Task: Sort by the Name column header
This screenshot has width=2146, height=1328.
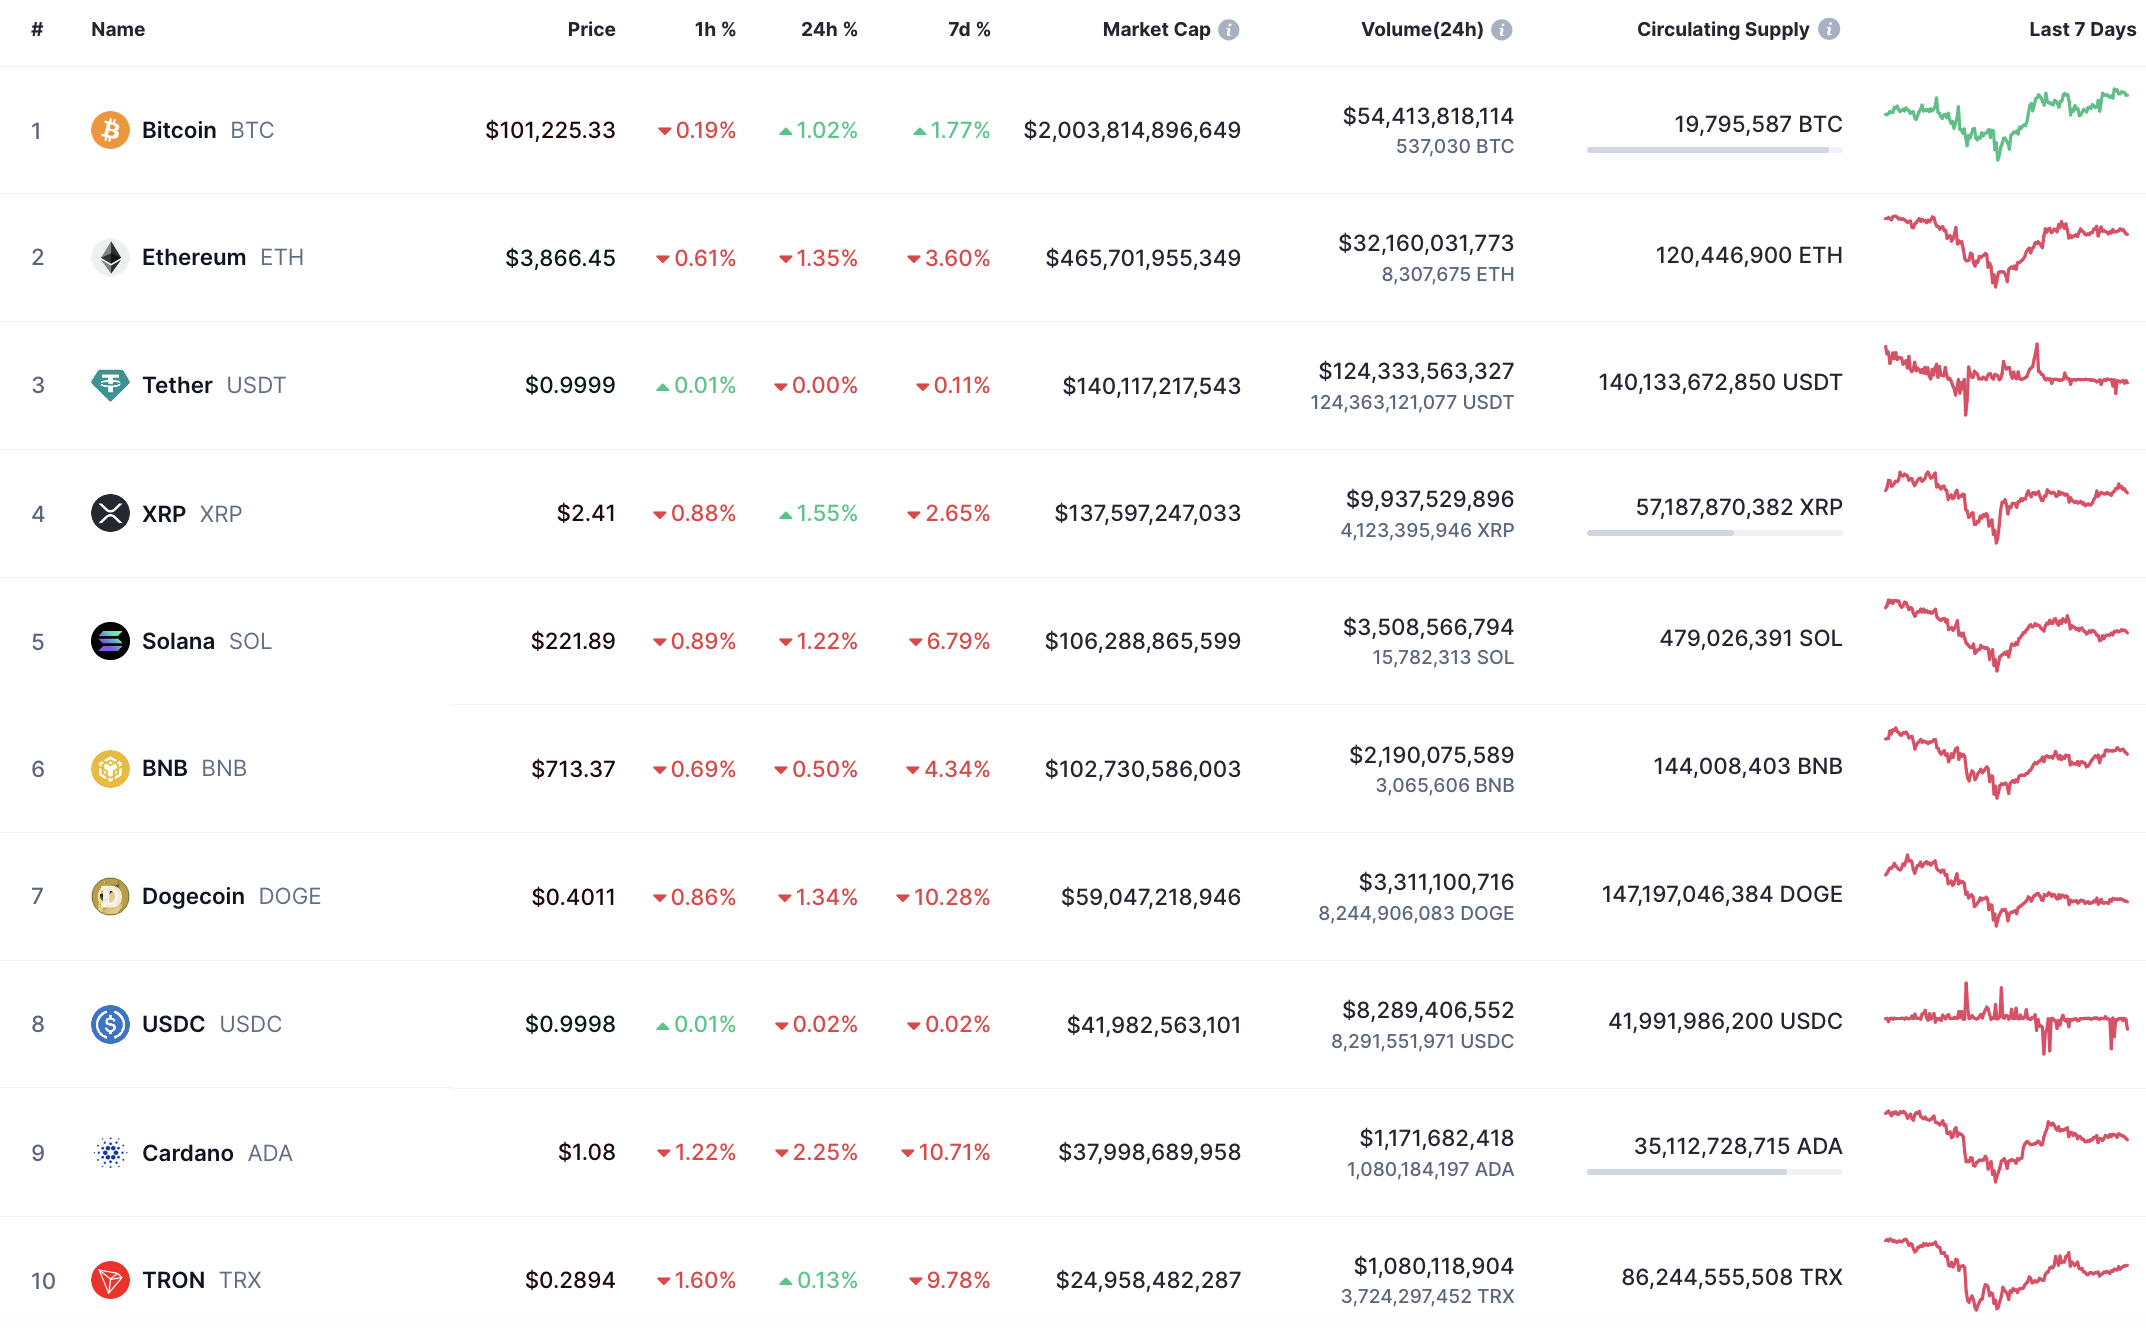Action: [x=118, y=30]
